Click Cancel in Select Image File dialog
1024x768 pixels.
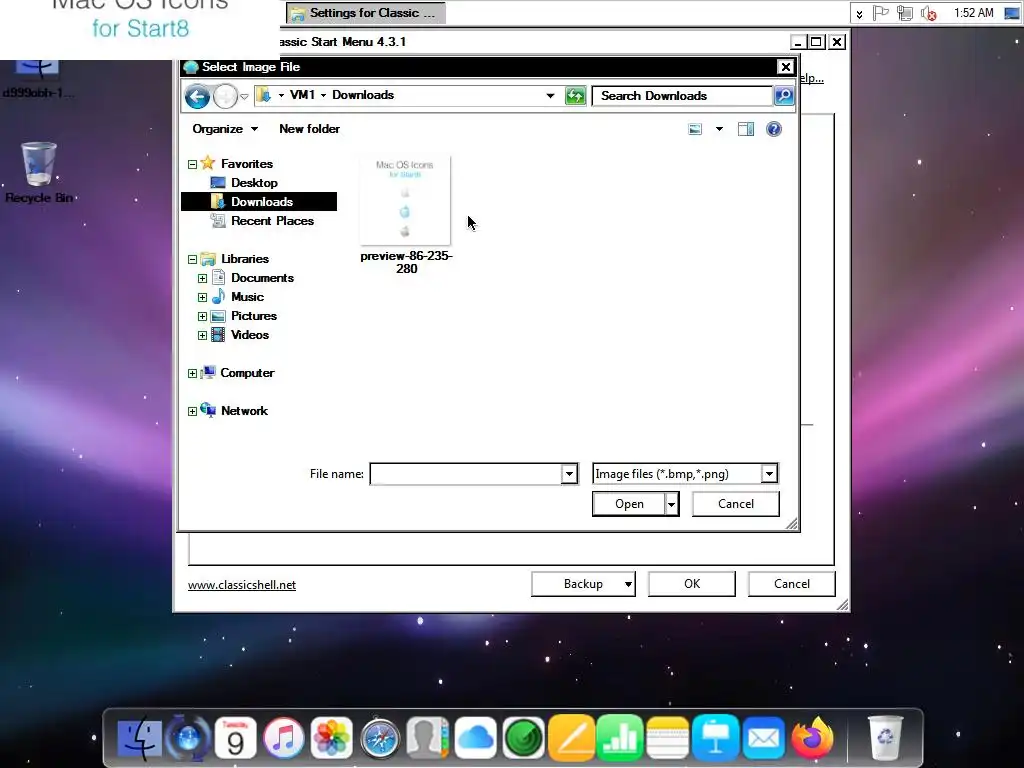pos(735,504)
